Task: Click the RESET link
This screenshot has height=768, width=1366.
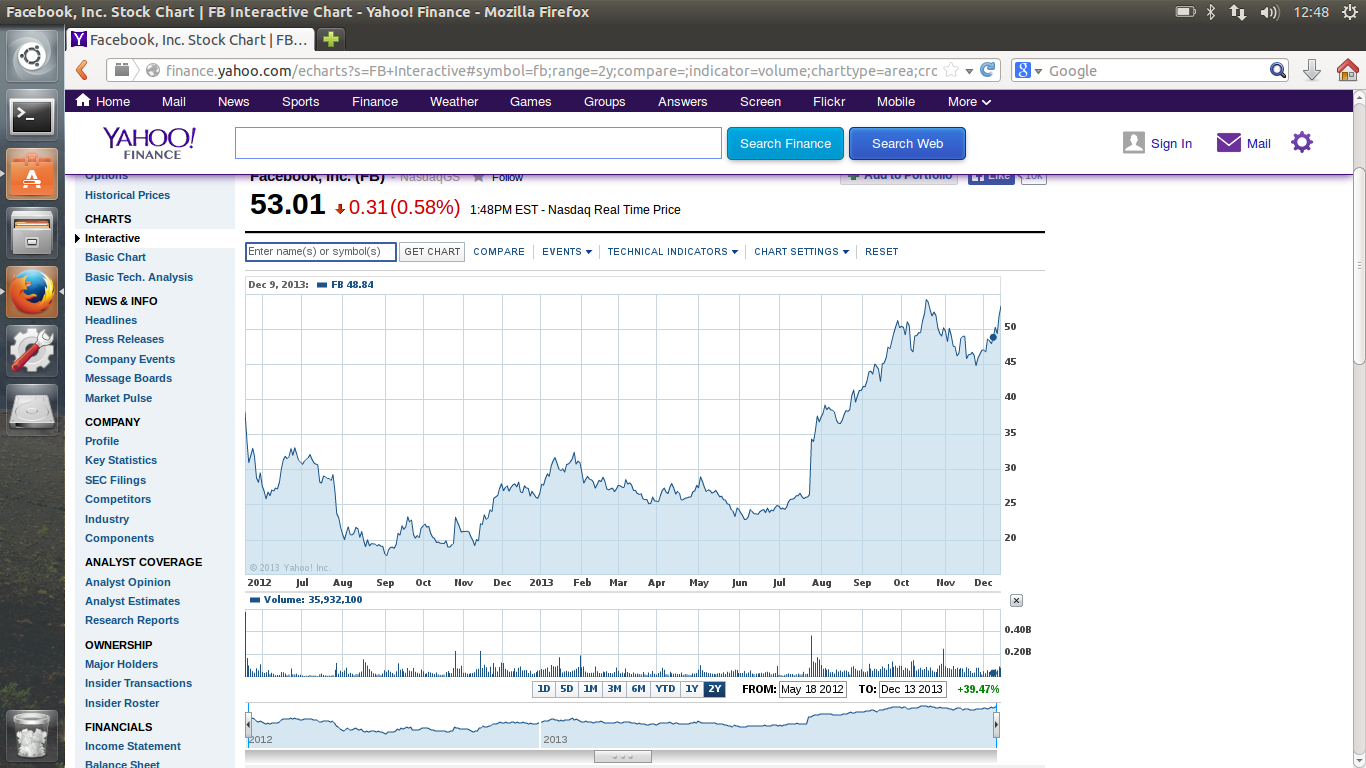Action: click(x=882, y=252)
